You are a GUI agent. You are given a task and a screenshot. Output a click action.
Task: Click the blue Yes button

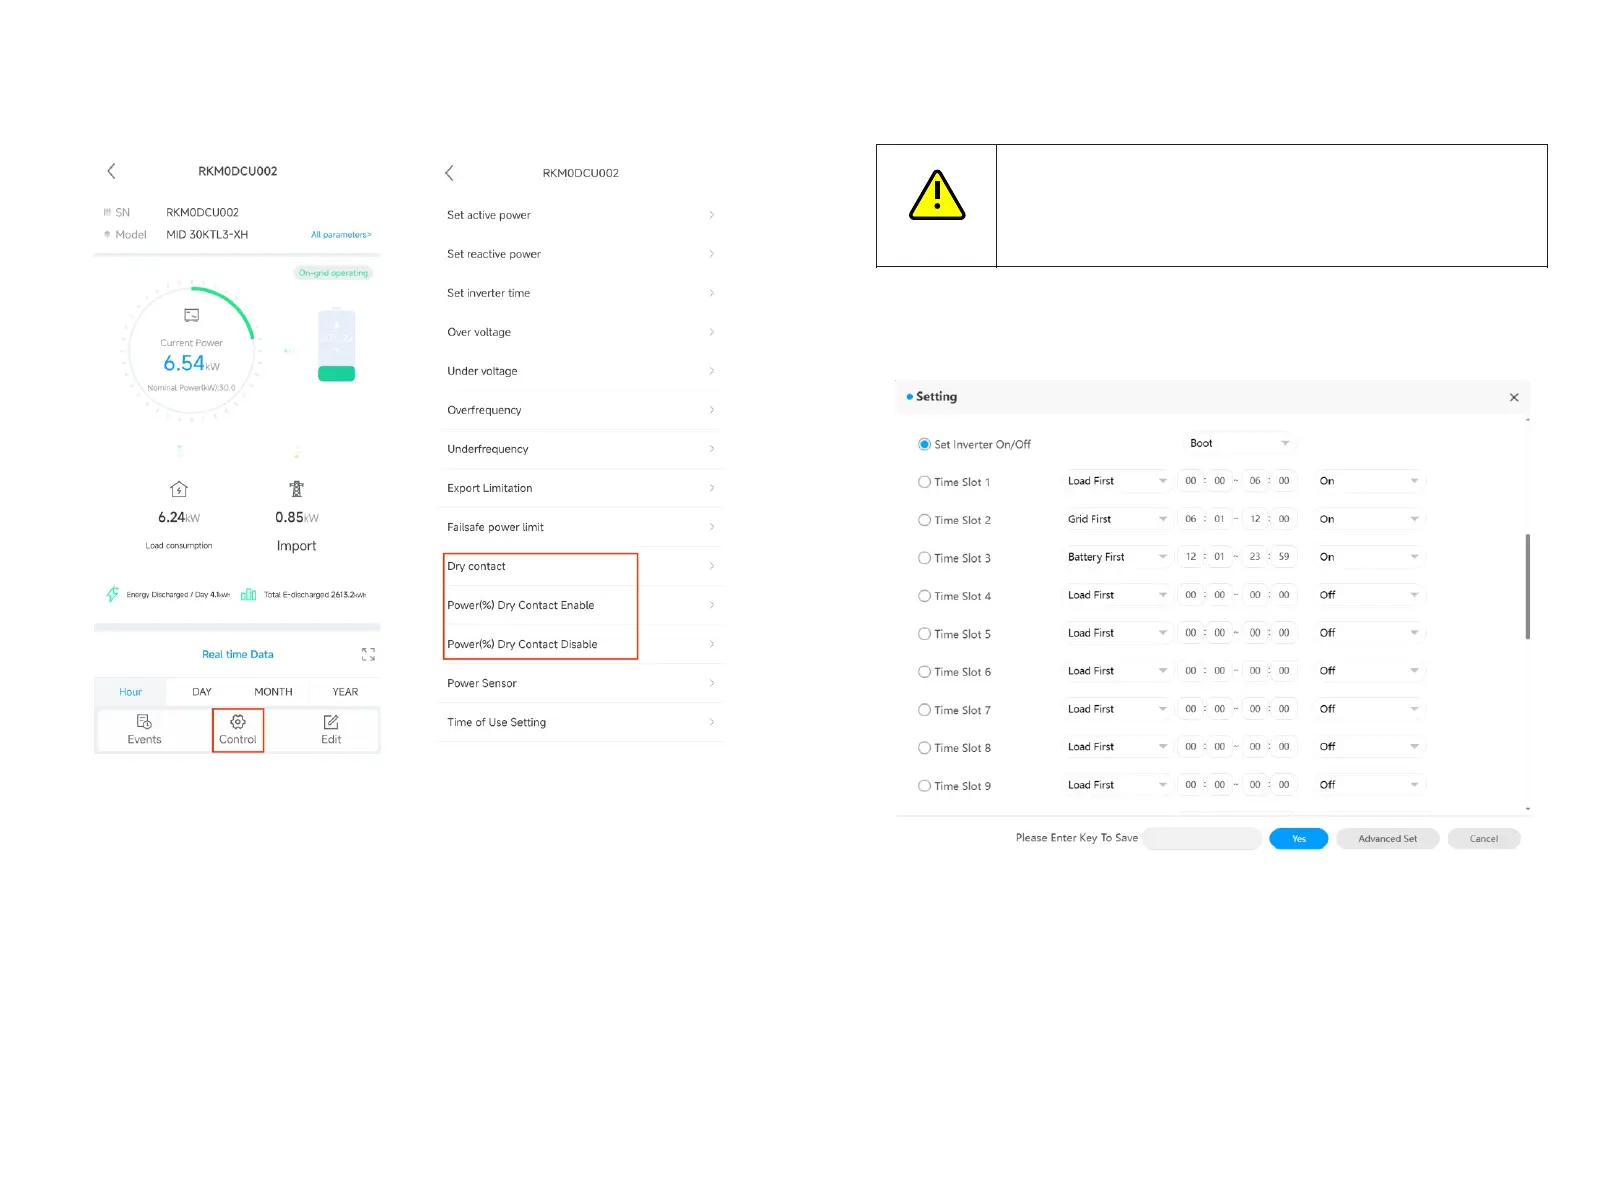coord(1298,839)
